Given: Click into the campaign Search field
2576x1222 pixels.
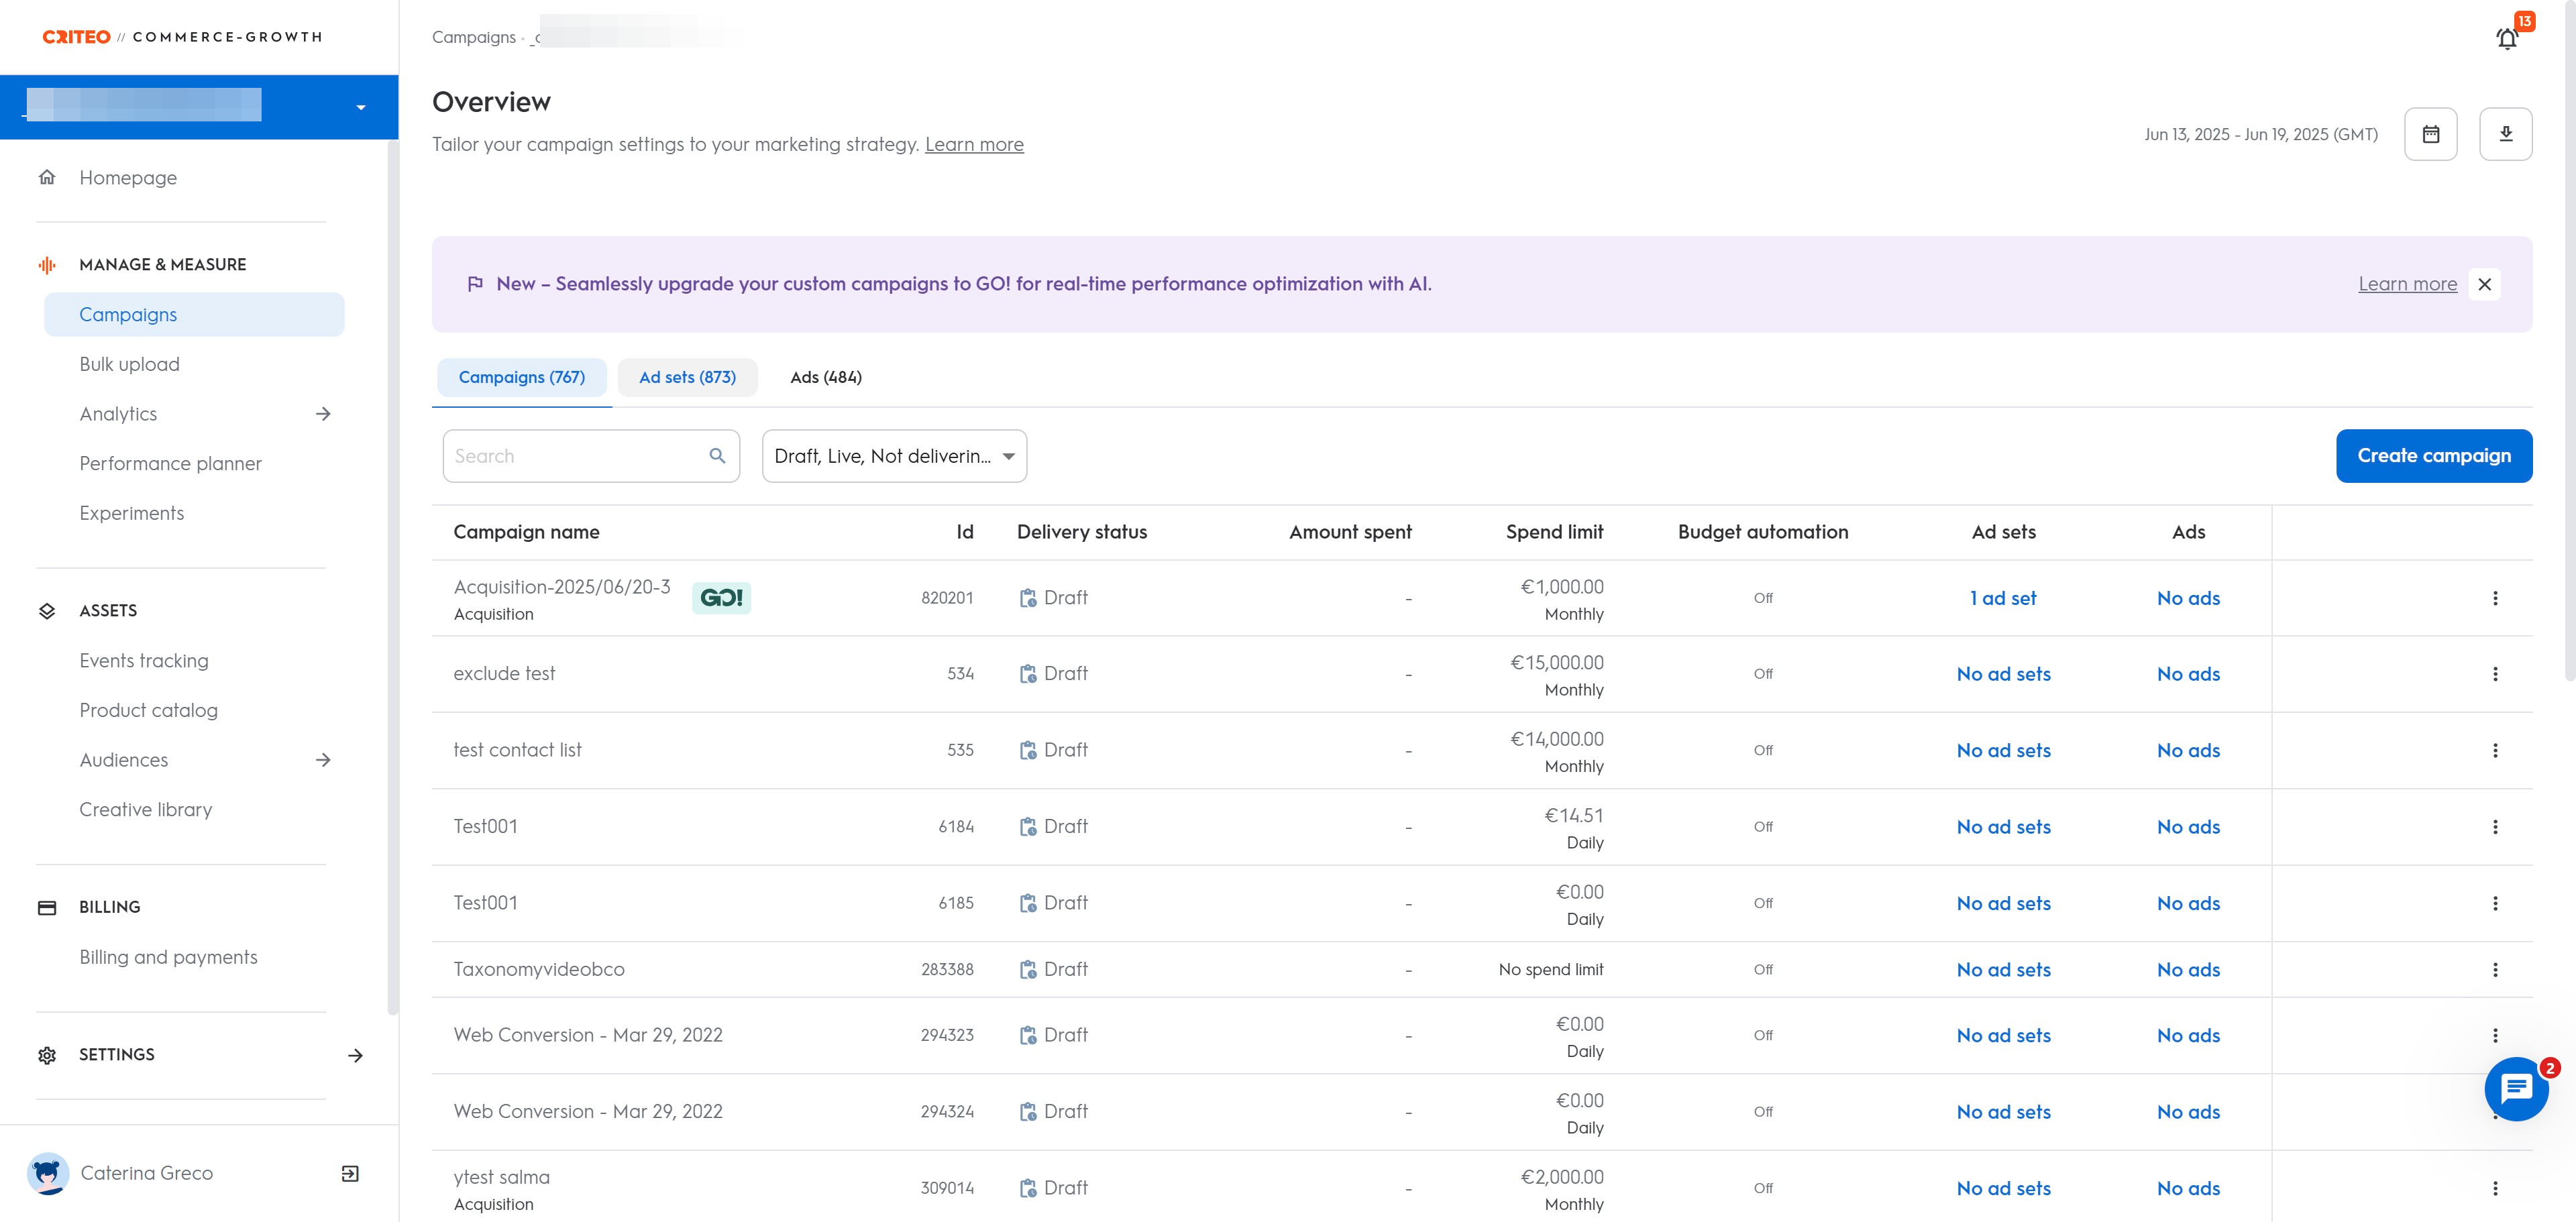Looking at the screenshot, I should (x=575, y=456).
